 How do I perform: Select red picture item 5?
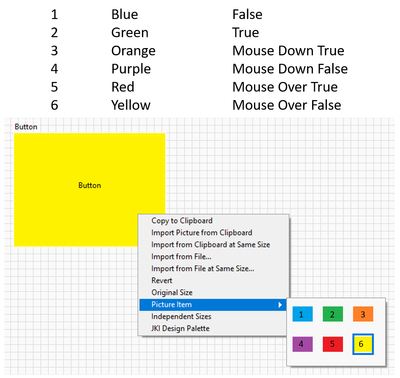click(x=332, y=344)
